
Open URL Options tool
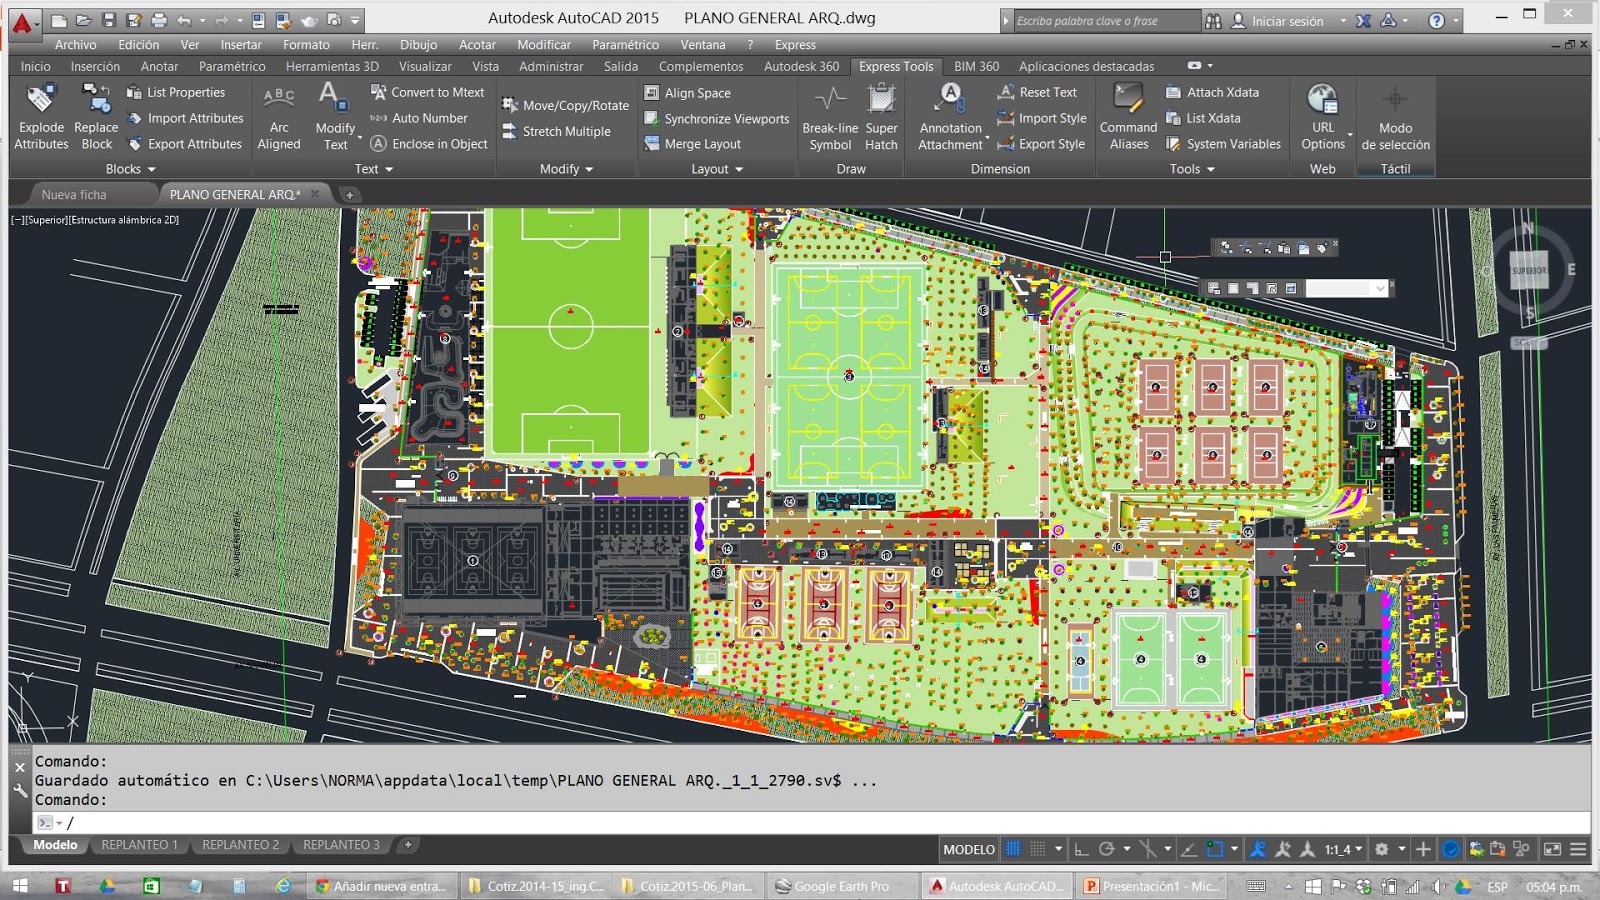pyautogui.click(x=1323, y=117)
